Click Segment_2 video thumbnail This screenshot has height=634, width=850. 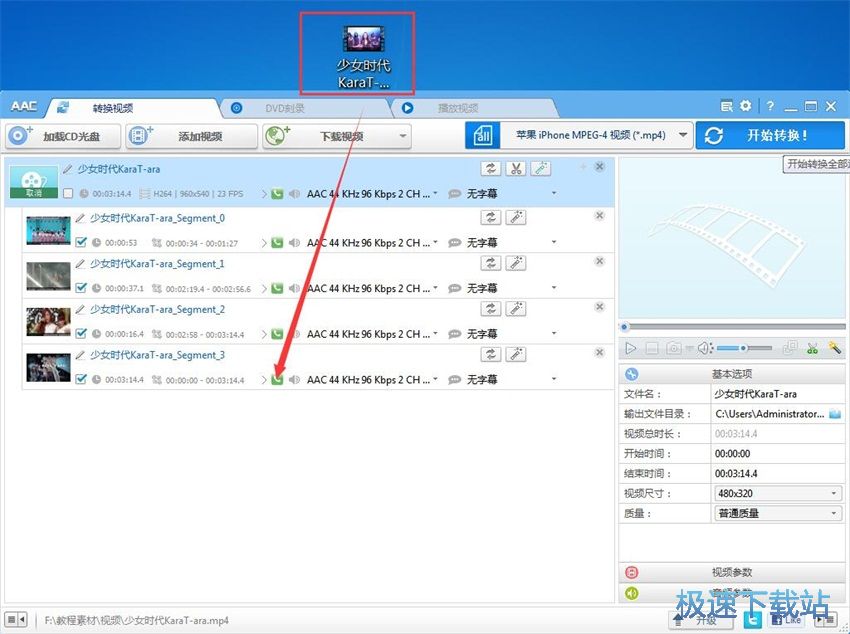pyautogui.click(x=48, y=322)
